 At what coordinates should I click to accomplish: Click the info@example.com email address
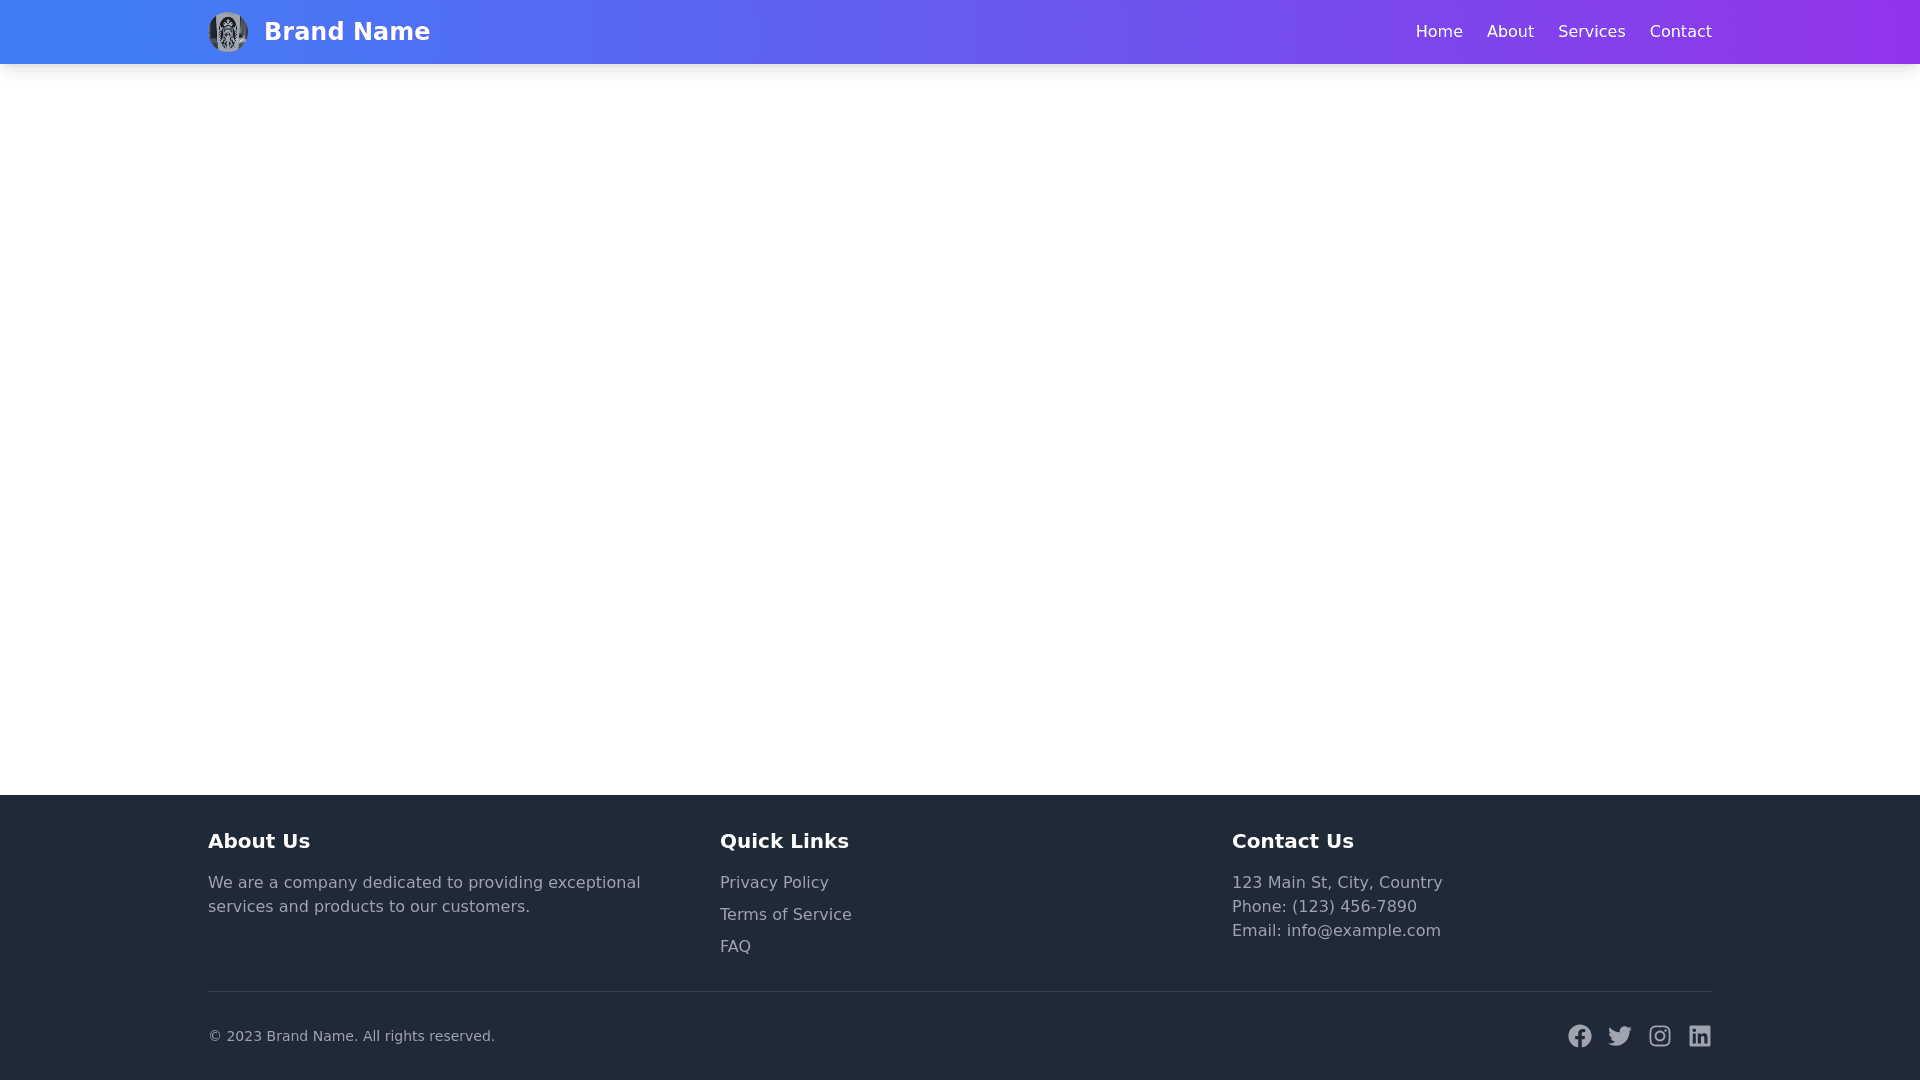click(1363, 930)
